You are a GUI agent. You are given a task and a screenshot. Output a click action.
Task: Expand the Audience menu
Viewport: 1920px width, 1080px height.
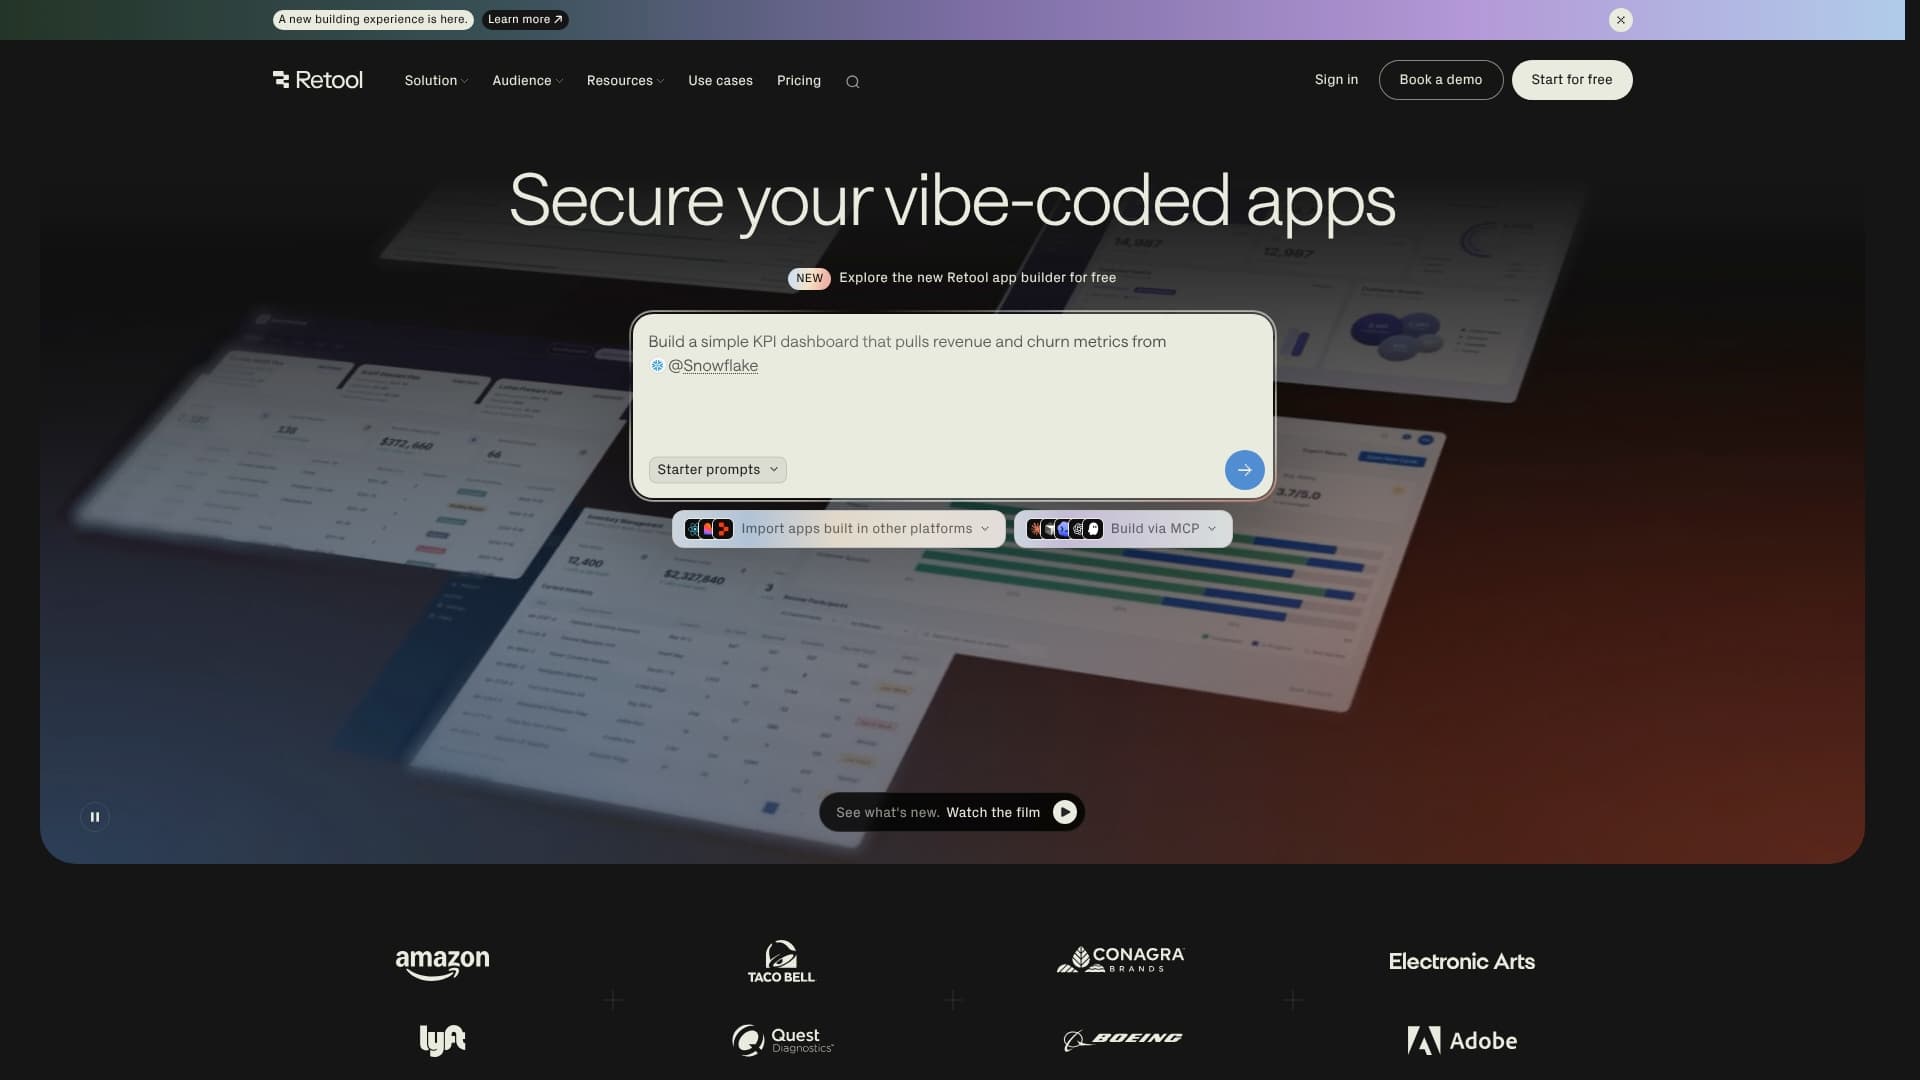pyautogui.click(x=527, y=81)
